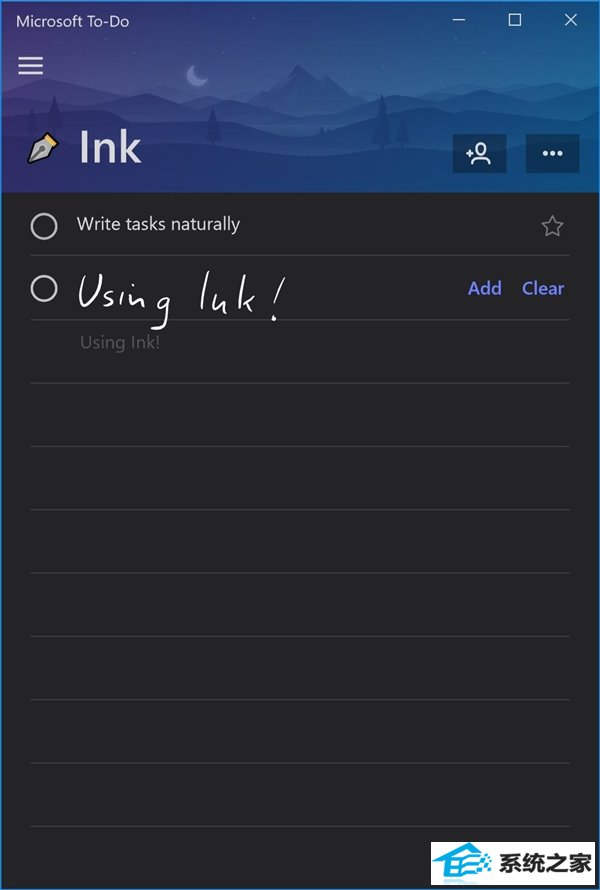
Task: Tap the empty ink line below the preview text
Action: 300,415
